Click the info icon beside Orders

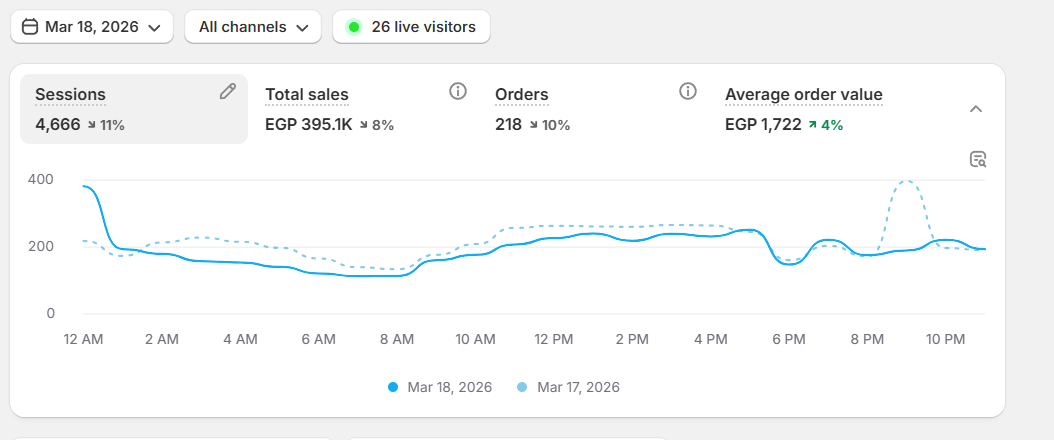click(688, 92)
